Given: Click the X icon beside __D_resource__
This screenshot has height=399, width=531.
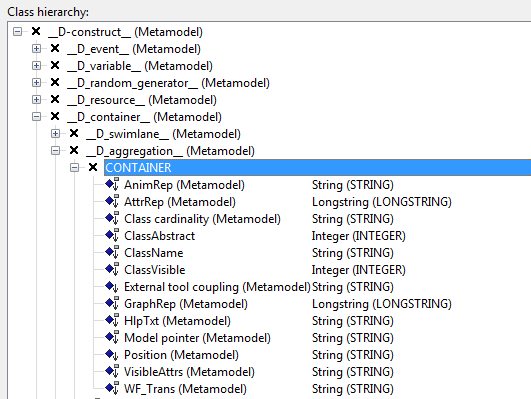Looking at the screenshot, I should pos(55,99).
